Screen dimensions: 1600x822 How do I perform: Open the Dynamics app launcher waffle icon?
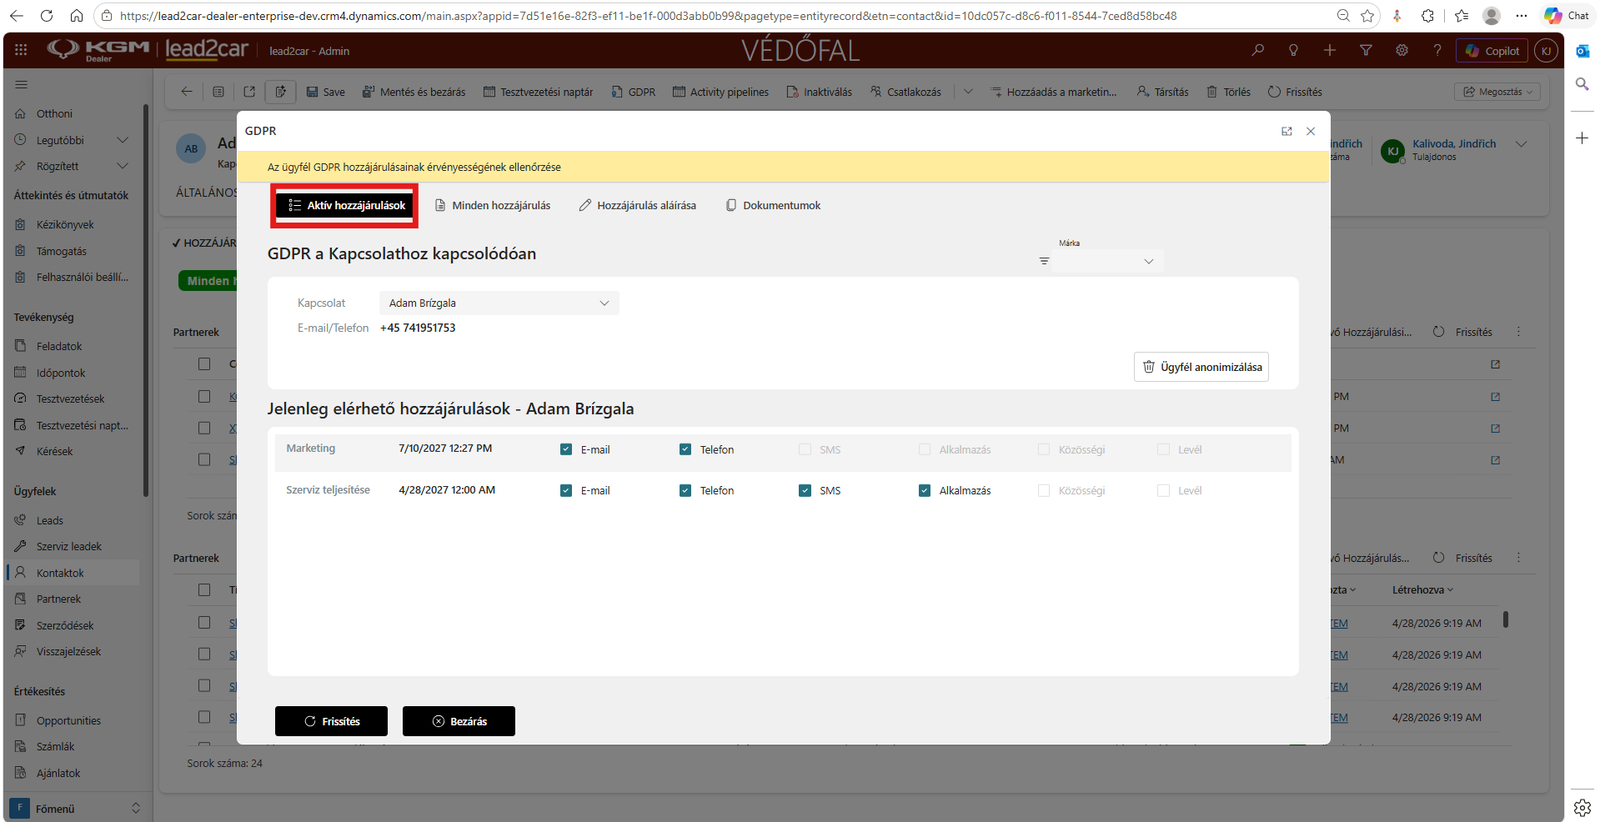21,49
